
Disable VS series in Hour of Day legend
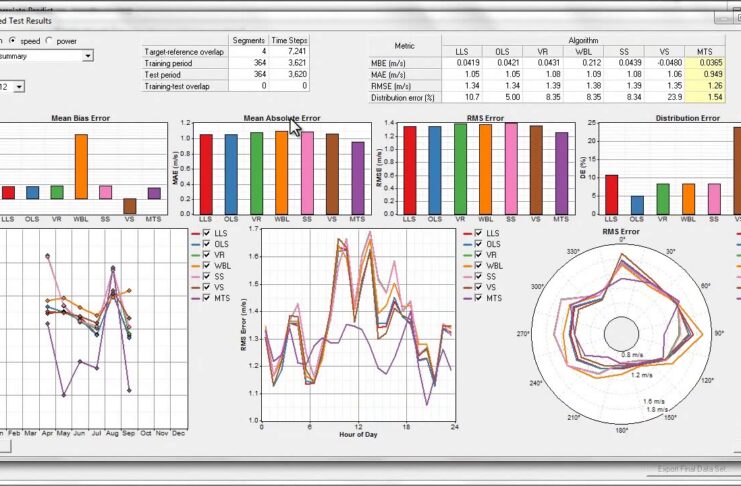[x=480, y=287]
